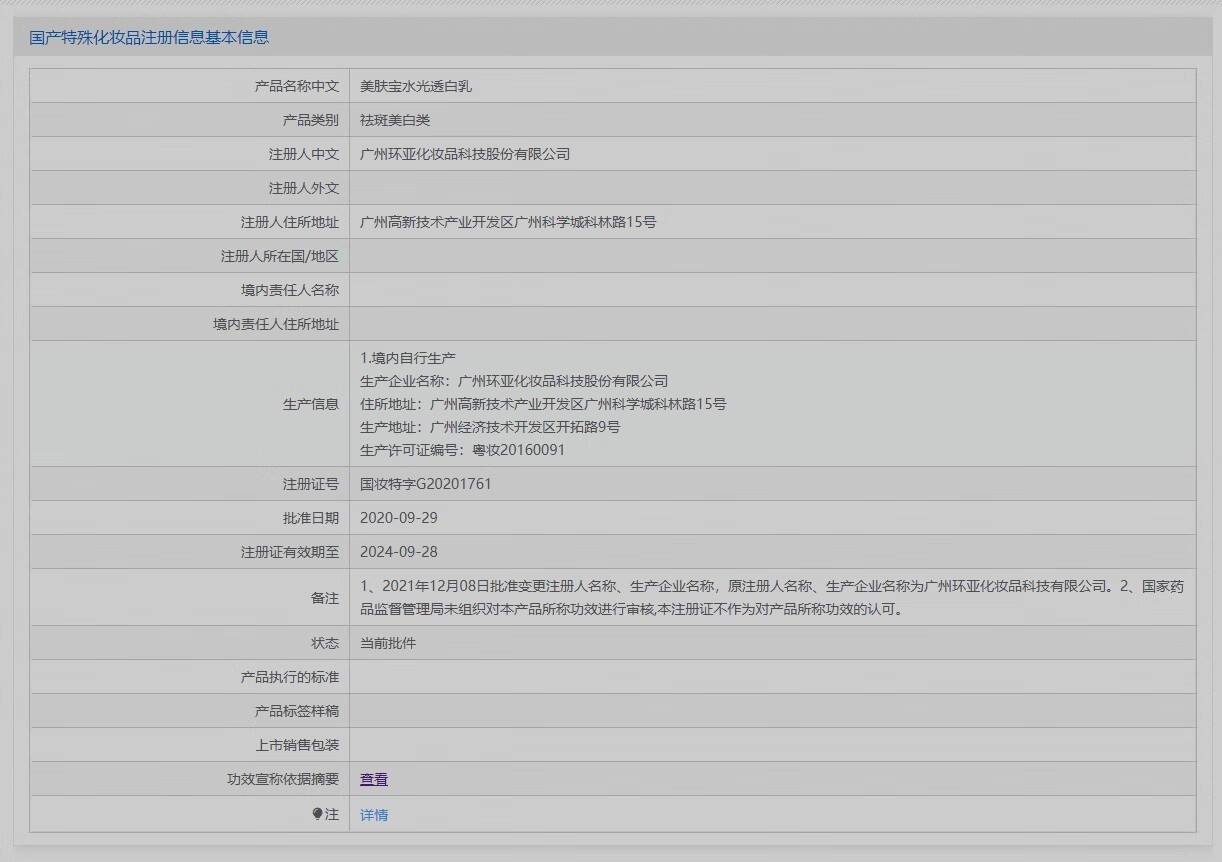
Task: Click the label 备注
Action: click(325, 598)
